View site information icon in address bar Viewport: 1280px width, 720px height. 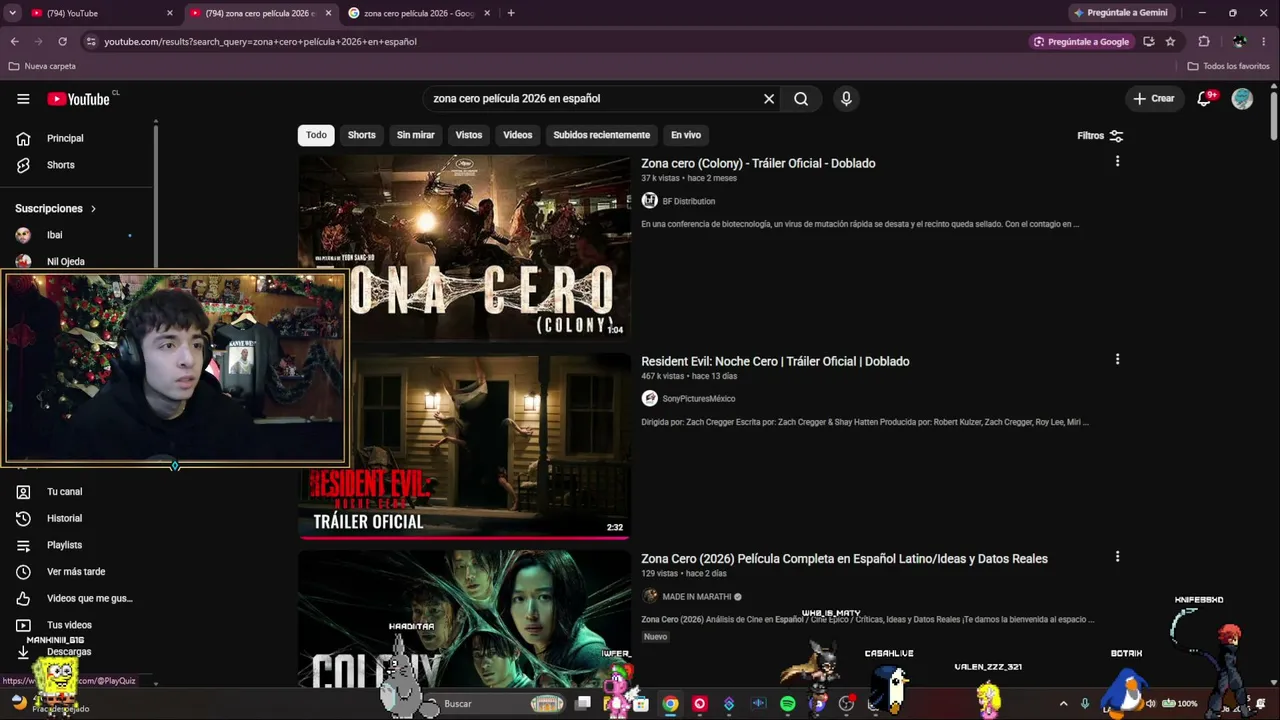(x=91, y=41)
